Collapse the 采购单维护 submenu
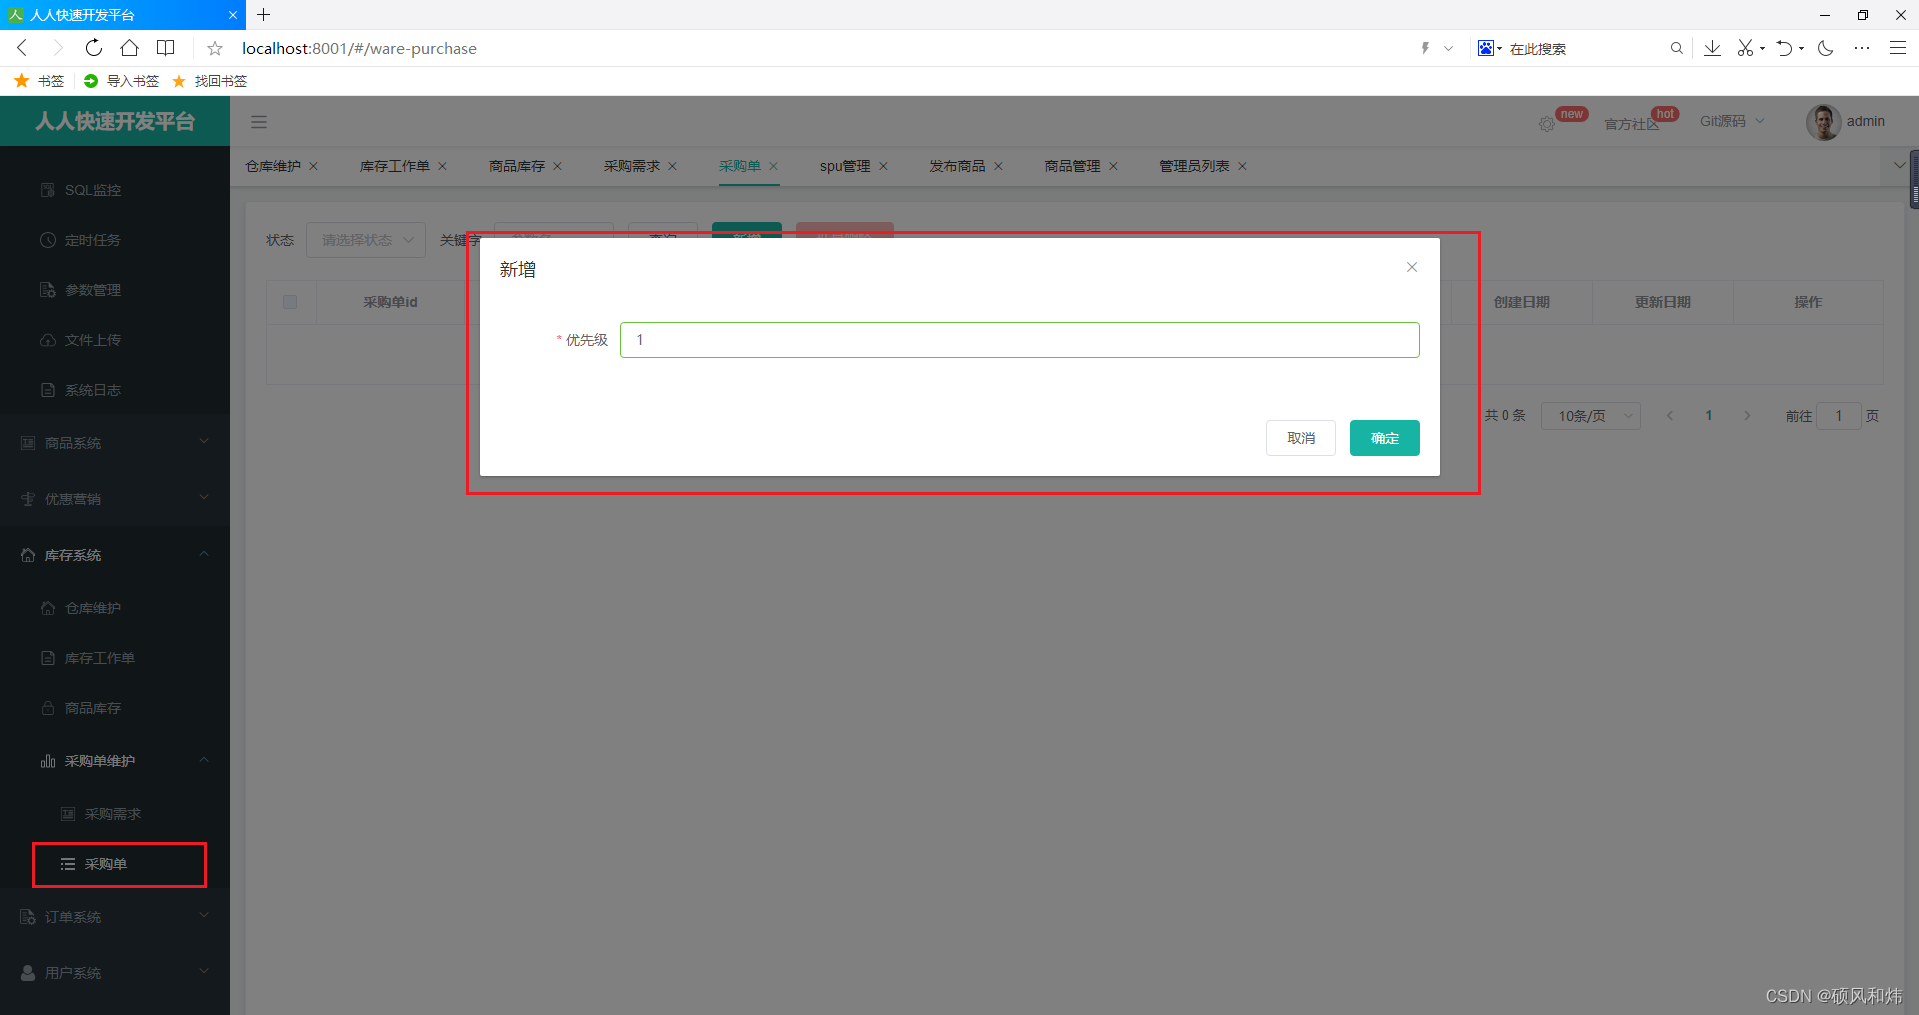This screenshot has width=1919, height=1015. [x=115, y=761]
